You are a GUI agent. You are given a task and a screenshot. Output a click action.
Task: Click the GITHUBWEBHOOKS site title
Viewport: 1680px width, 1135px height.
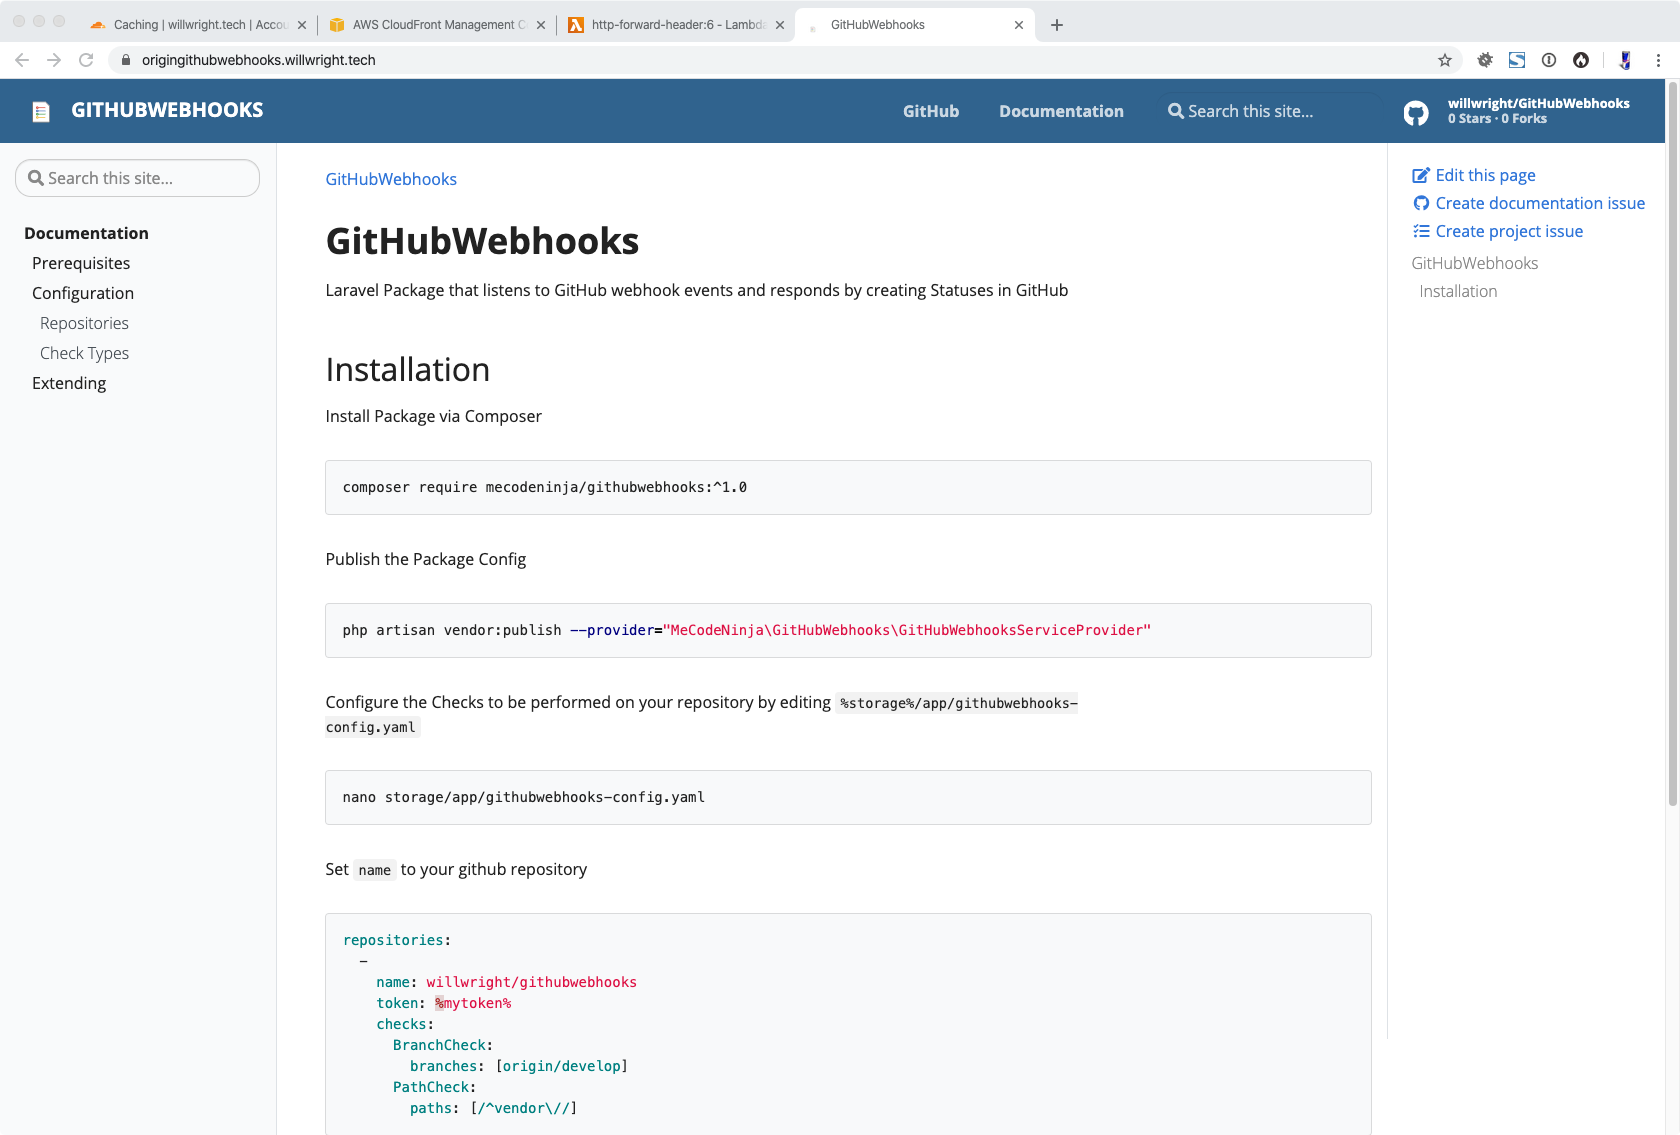[x=167, y=110]
